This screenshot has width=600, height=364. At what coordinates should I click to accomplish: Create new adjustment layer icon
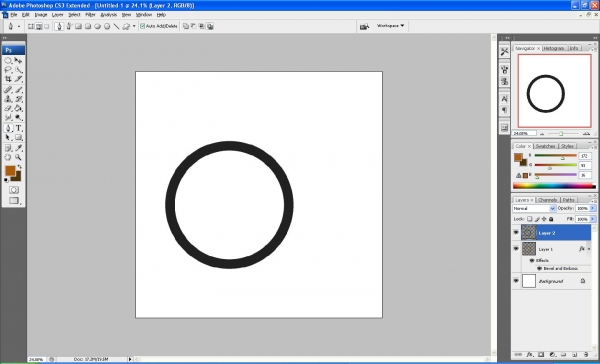pyautogui.click(x=553, y=355)
